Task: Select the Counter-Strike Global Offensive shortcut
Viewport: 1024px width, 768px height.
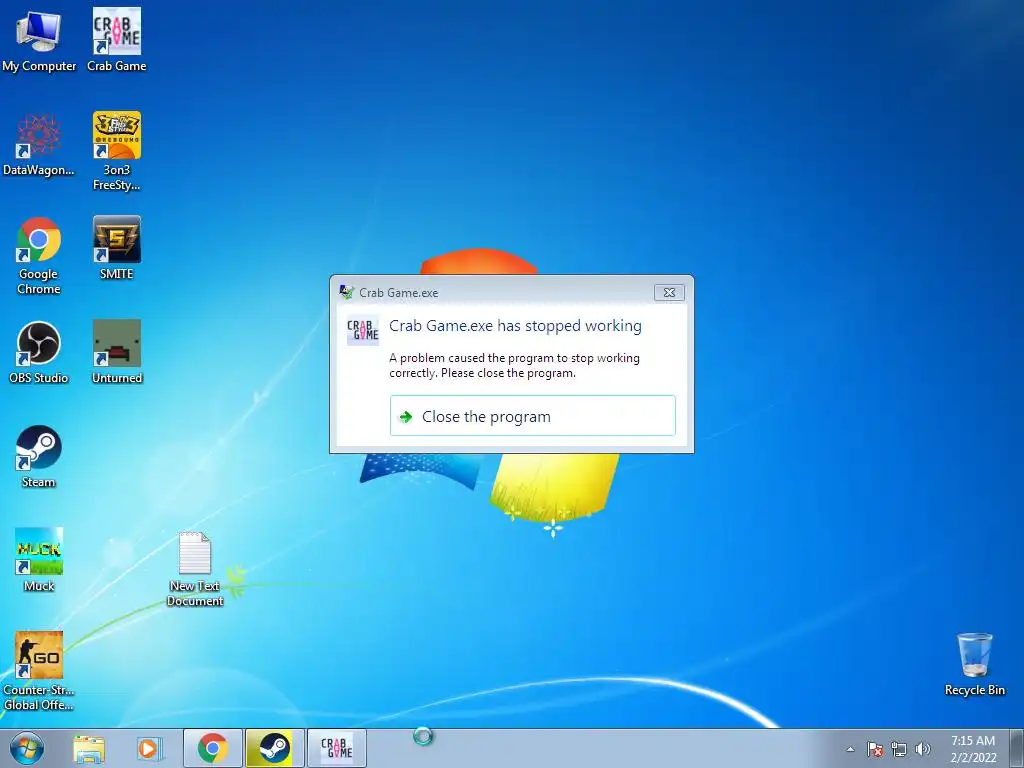Action: pos(39,671)
